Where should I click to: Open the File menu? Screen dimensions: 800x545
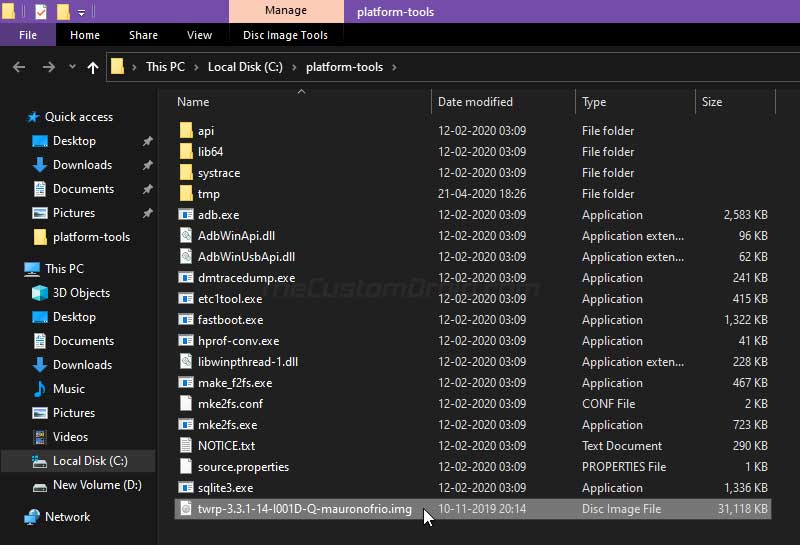click(x=28, y=35)
